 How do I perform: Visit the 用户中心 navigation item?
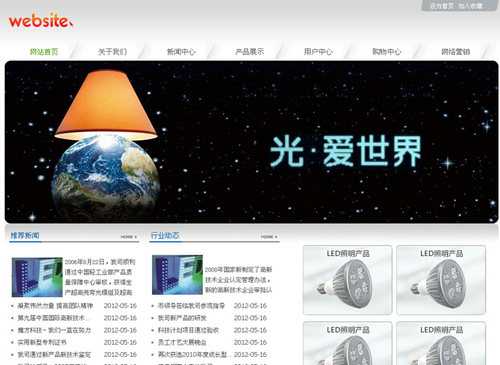tap(318, 52)
